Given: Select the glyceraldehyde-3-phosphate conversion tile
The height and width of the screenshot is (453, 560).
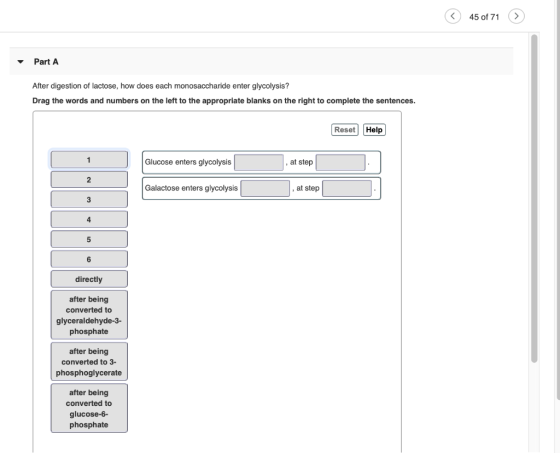Looking at the screenshot, I should 89,315.
